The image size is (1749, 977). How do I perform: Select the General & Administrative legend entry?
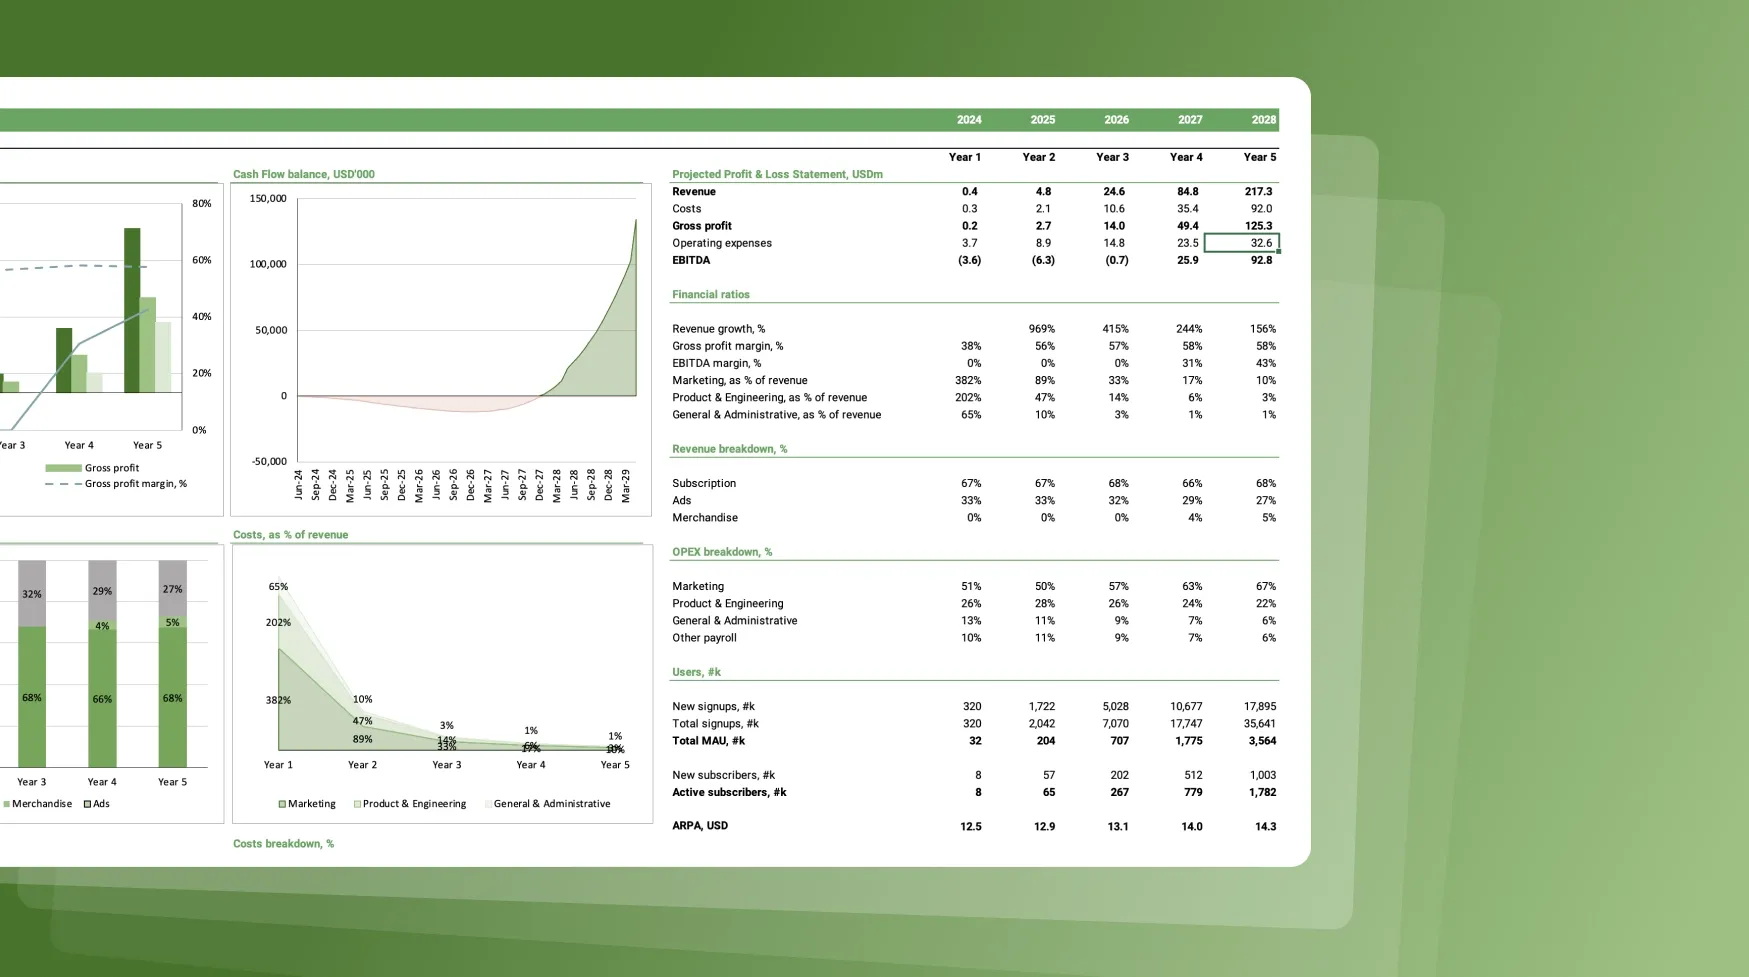click(x=551, y=804)
